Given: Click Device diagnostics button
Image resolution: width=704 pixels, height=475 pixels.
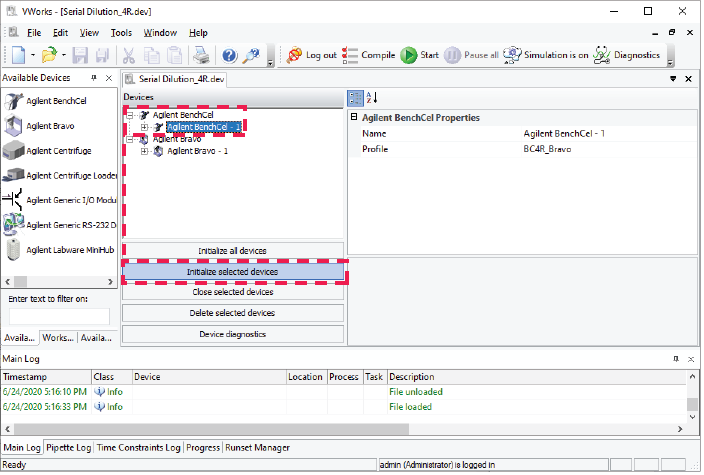Looking at the screenshot, I should pyautogui.click(x=233, y=334).
